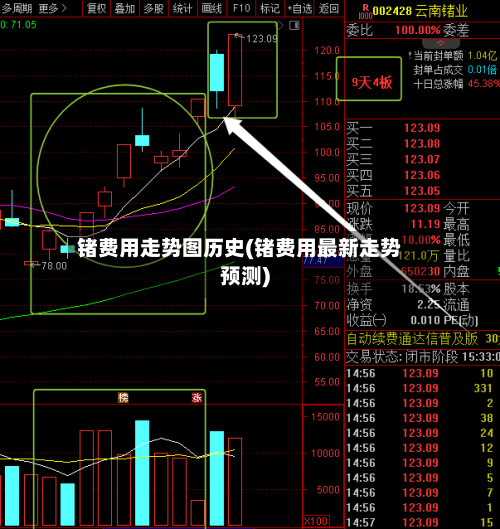Viewport: 500px width, 529px height.
Task: Click the tall cyan candlestick near 120
Action: tap(217, 73)
